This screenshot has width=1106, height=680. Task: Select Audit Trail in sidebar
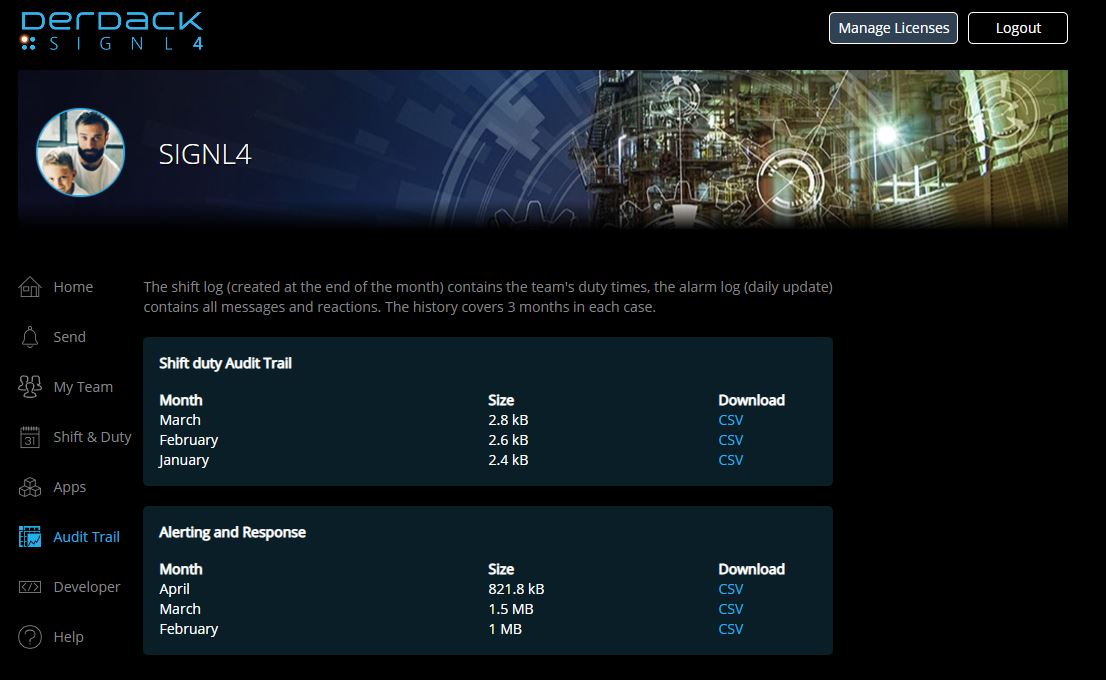(x=87, y=537)
